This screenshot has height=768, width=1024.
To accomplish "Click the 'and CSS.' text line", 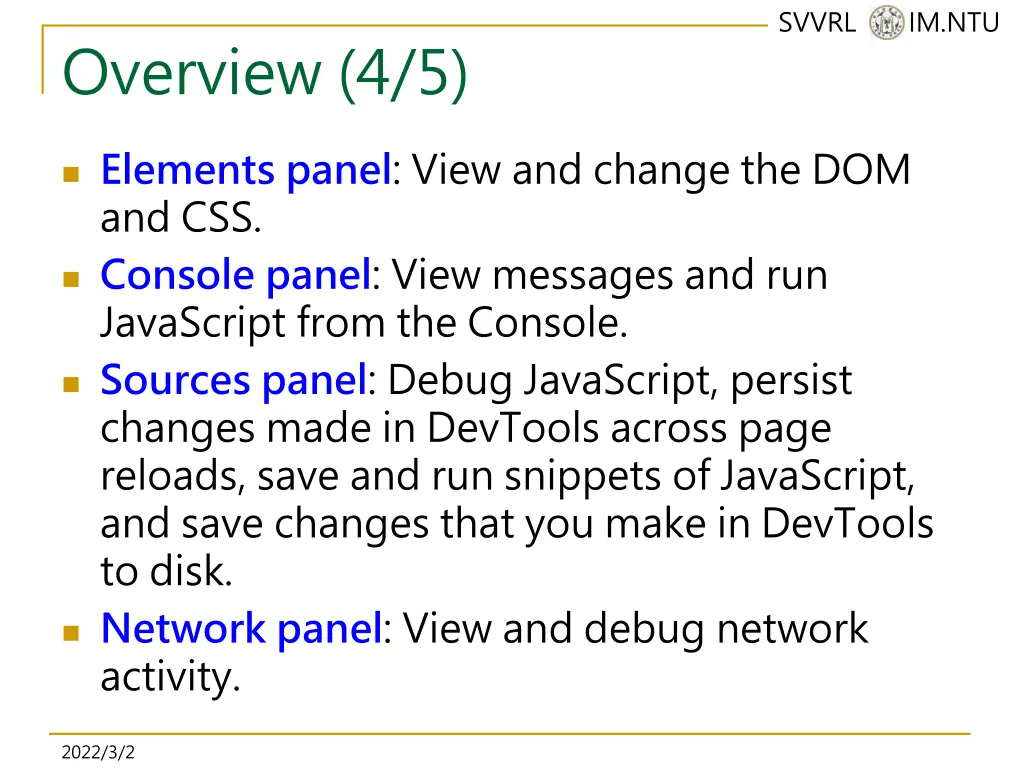I will (181, 218).
